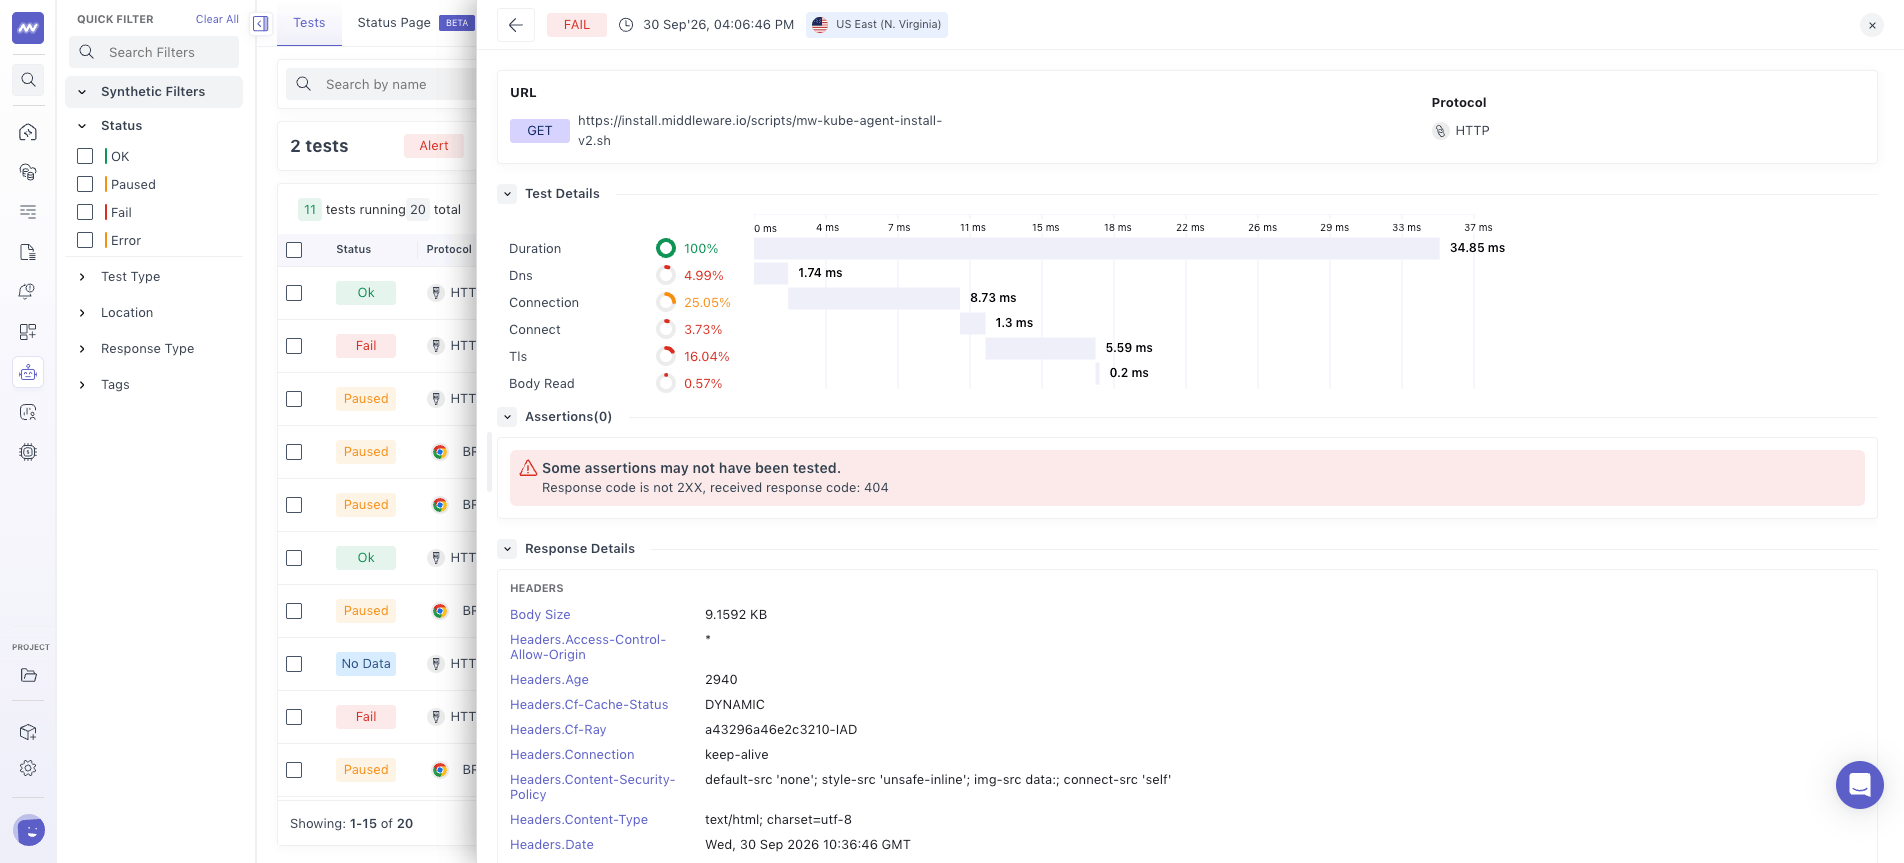Click Clear All quick filters
This screenshot has width=1904, height=863.
[x=217, y=19]
